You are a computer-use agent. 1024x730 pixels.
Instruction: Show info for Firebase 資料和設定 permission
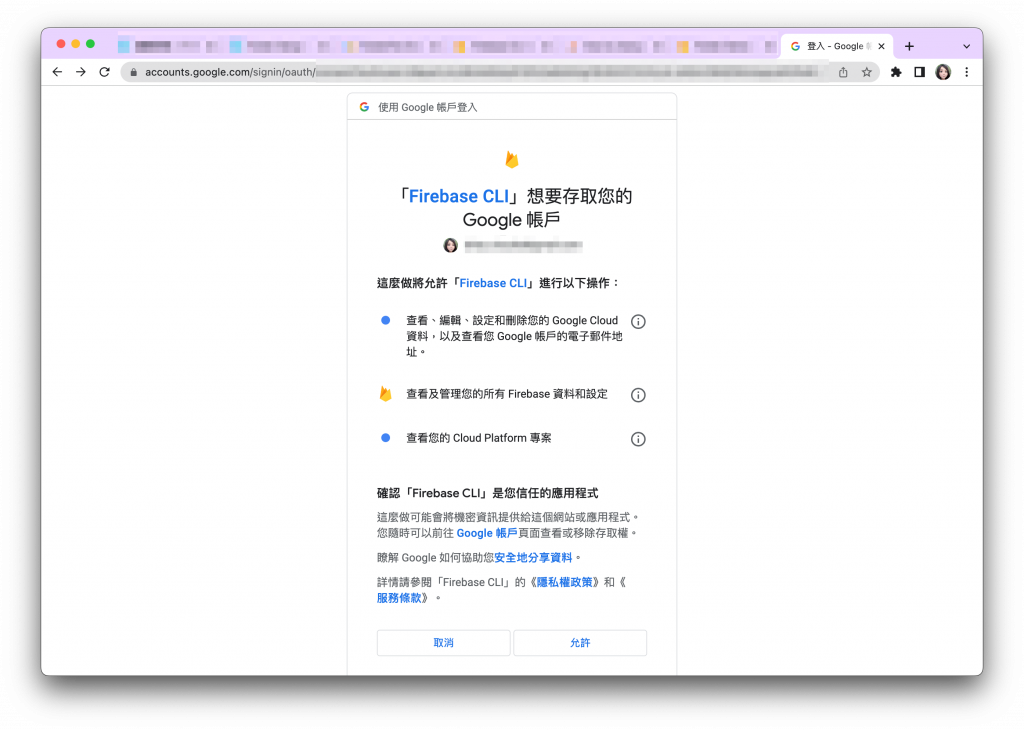click(x=638, y=395)
